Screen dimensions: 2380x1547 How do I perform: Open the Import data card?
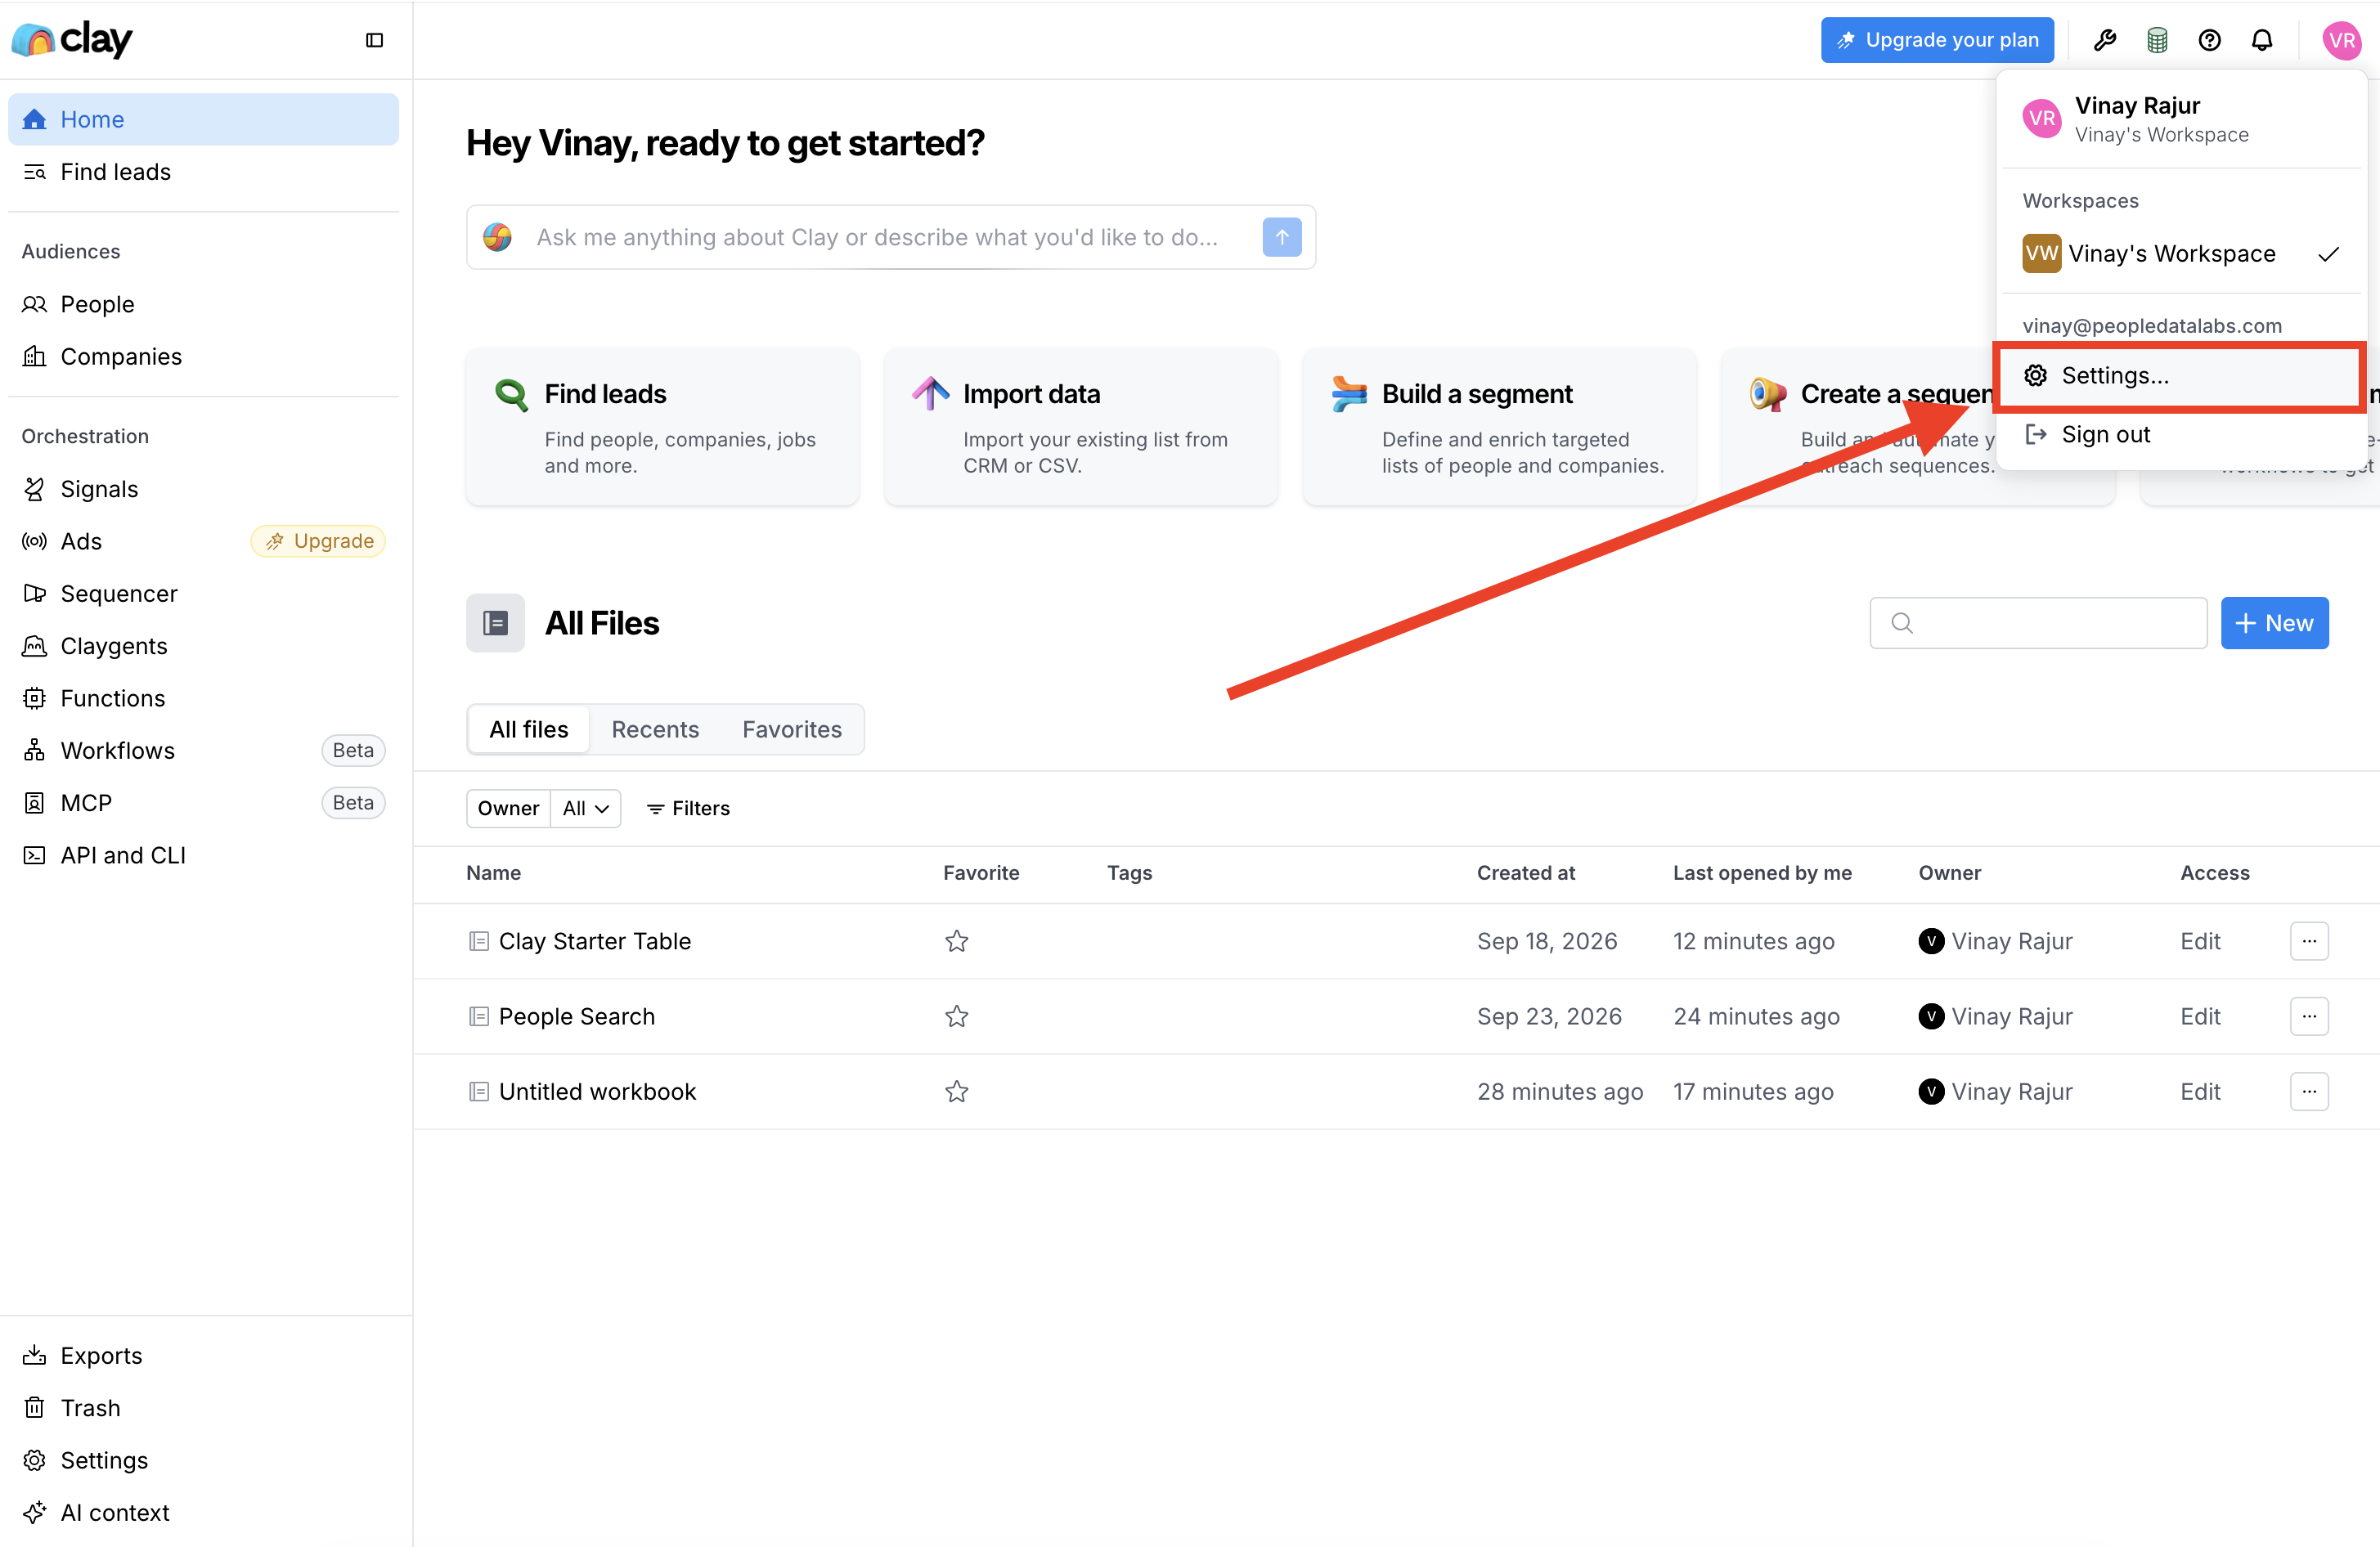[1081, 427]
